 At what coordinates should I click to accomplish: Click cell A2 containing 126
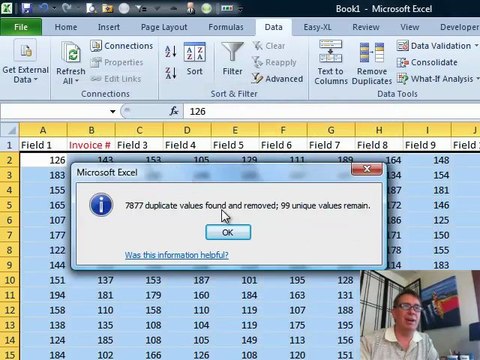tap(43, 160)
